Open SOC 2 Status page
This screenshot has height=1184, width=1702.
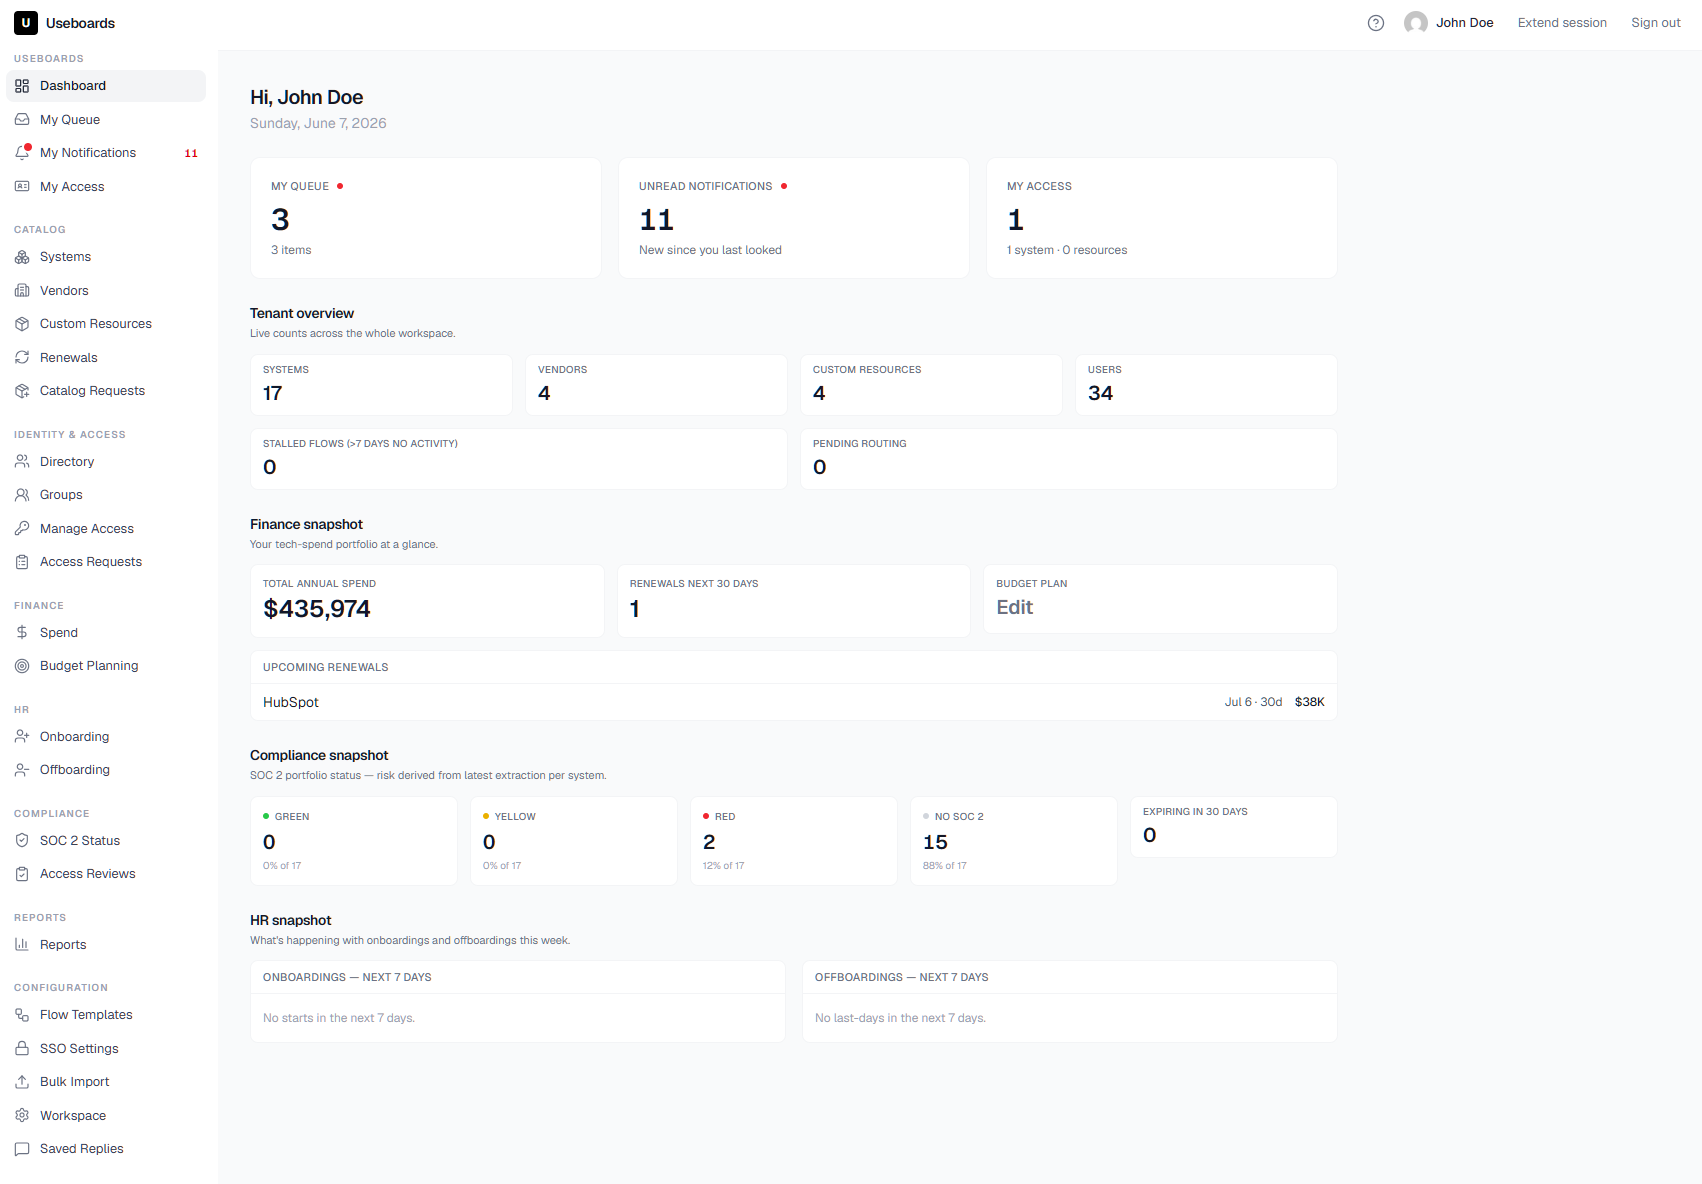(x=106, y=841)
